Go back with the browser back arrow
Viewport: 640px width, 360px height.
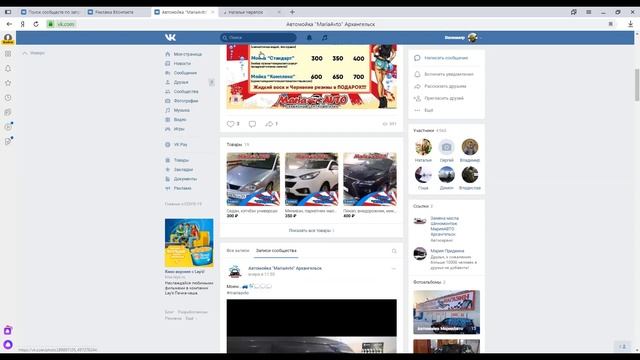[x=9, y=24]
